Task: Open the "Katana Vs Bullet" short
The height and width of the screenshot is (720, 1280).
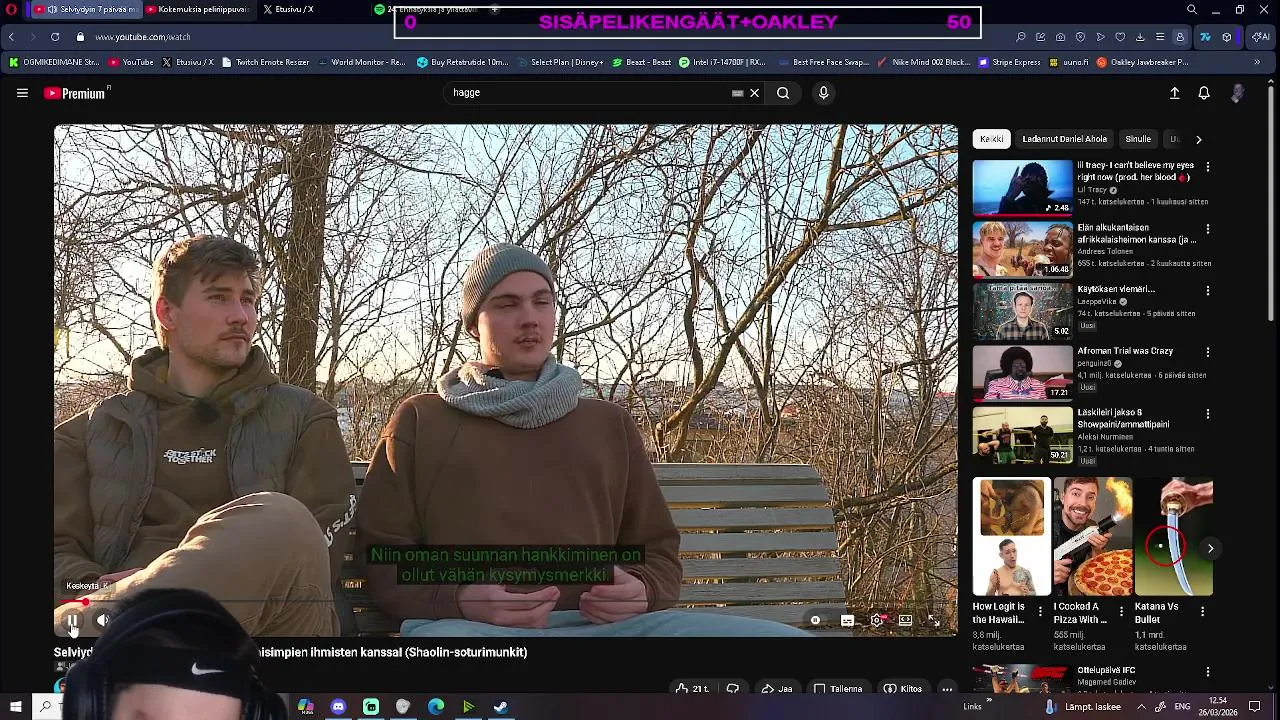Action: [1174, 537]
